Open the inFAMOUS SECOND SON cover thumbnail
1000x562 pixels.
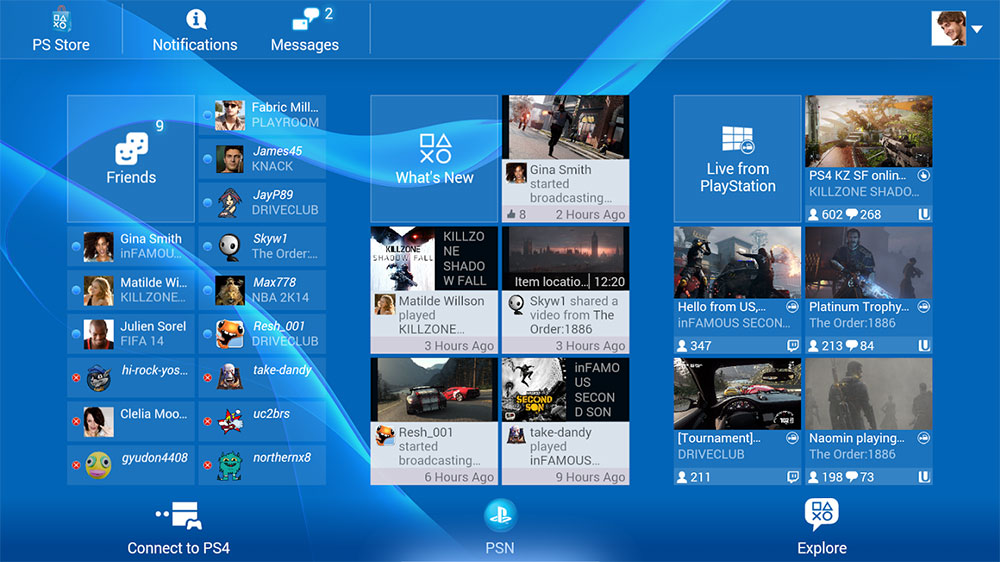534,389
